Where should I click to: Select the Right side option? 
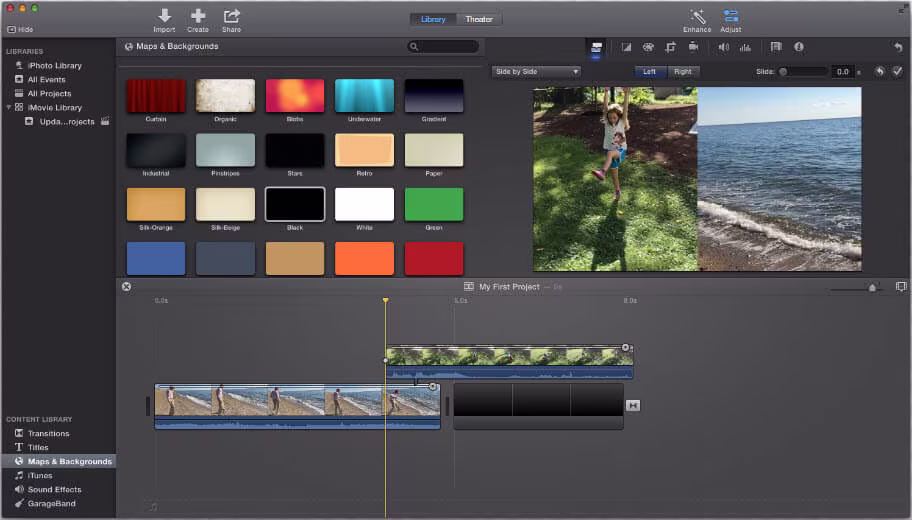pos(682,72)
